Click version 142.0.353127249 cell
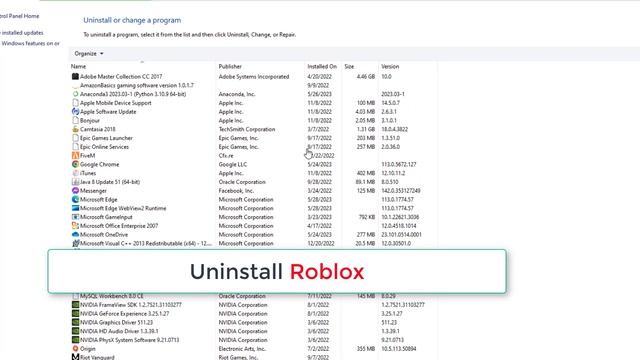The height and width of the screenshot is (360, 640). (401, 191)
